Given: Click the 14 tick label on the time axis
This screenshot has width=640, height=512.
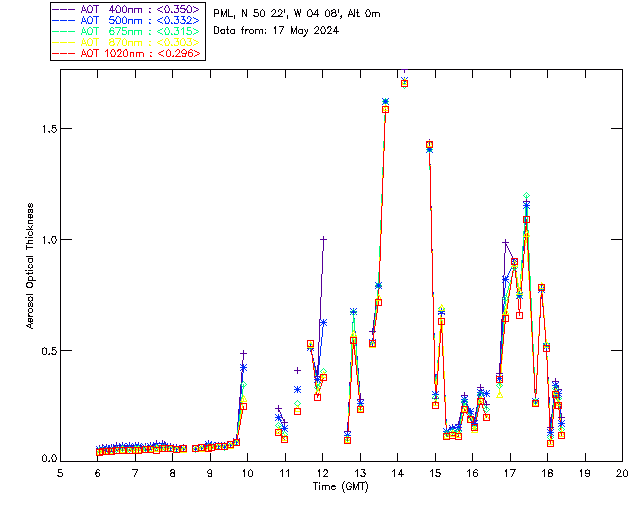Looking at the screenshot, I should click(397, 472).
